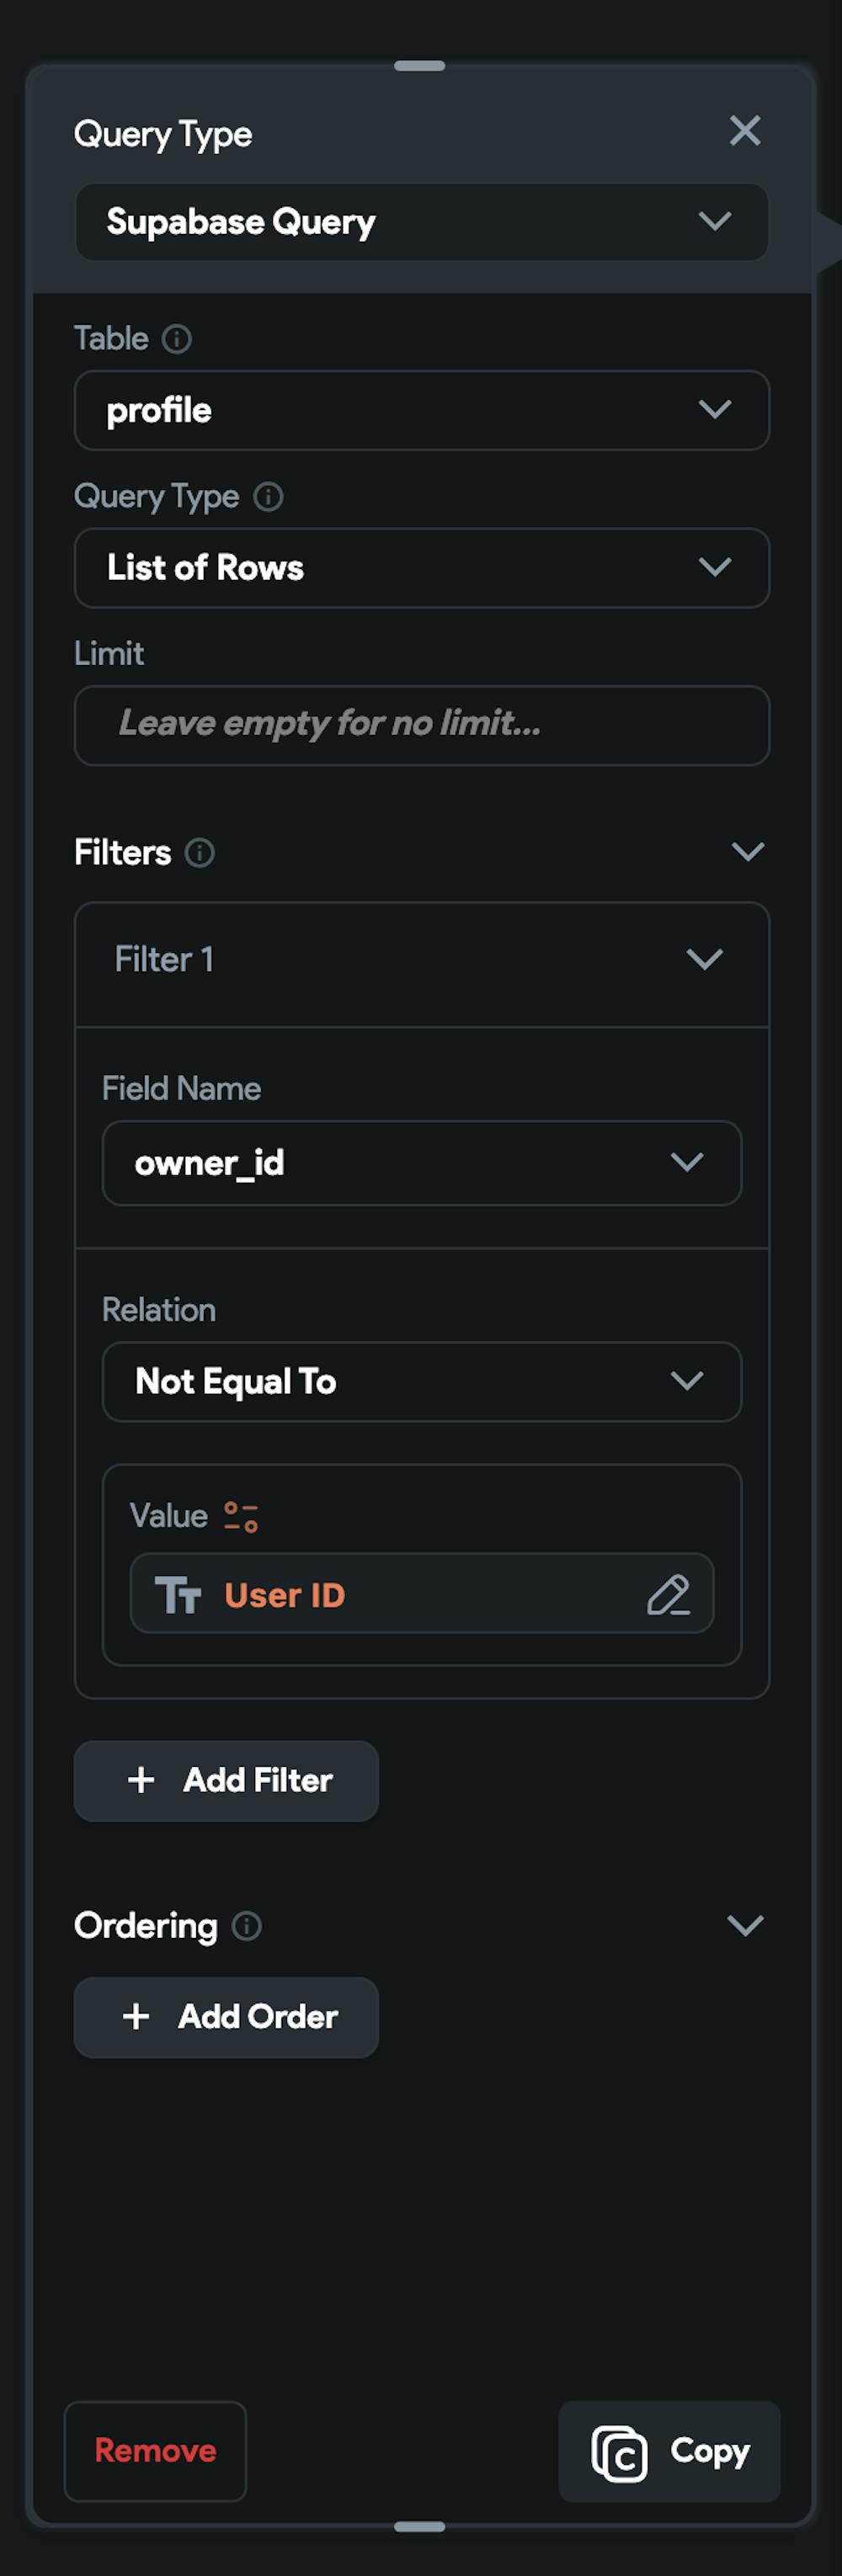The width and height of the screenshot is (842, 2576).
Task: Collapse the Ordering section
Action: point(745,1925)
